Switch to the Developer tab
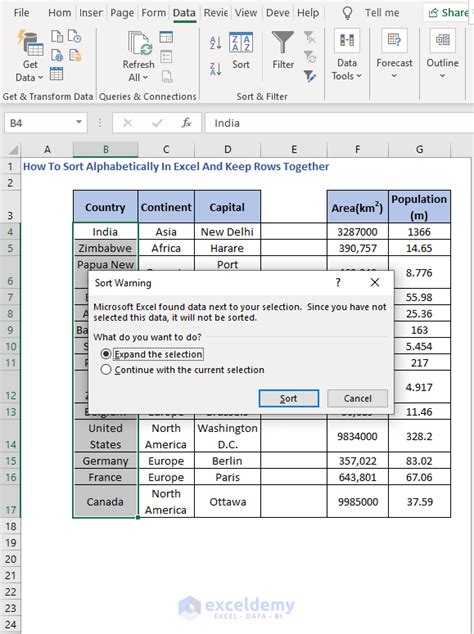This screenshot has height=634, width=474. click(x=277, y=13)
